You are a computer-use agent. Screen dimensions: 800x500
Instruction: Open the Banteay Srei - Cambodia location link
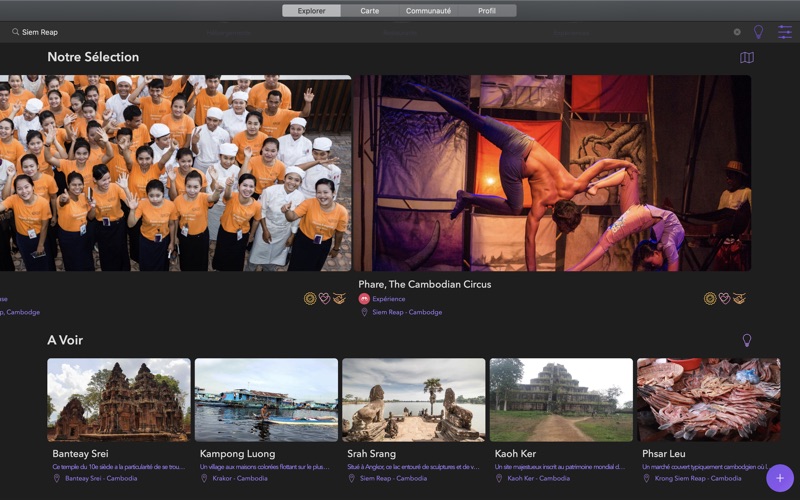101,479
